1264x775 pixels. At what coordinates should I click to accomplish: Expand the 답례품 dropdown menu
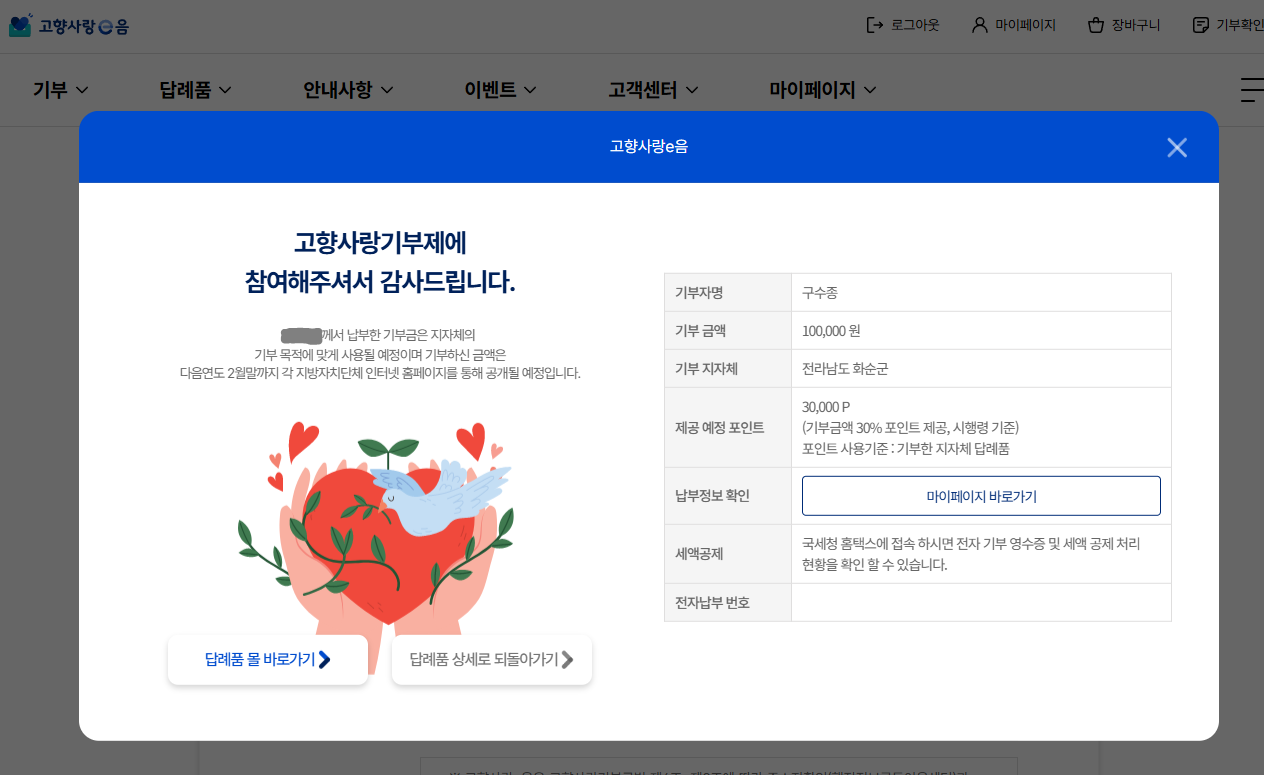195,89
